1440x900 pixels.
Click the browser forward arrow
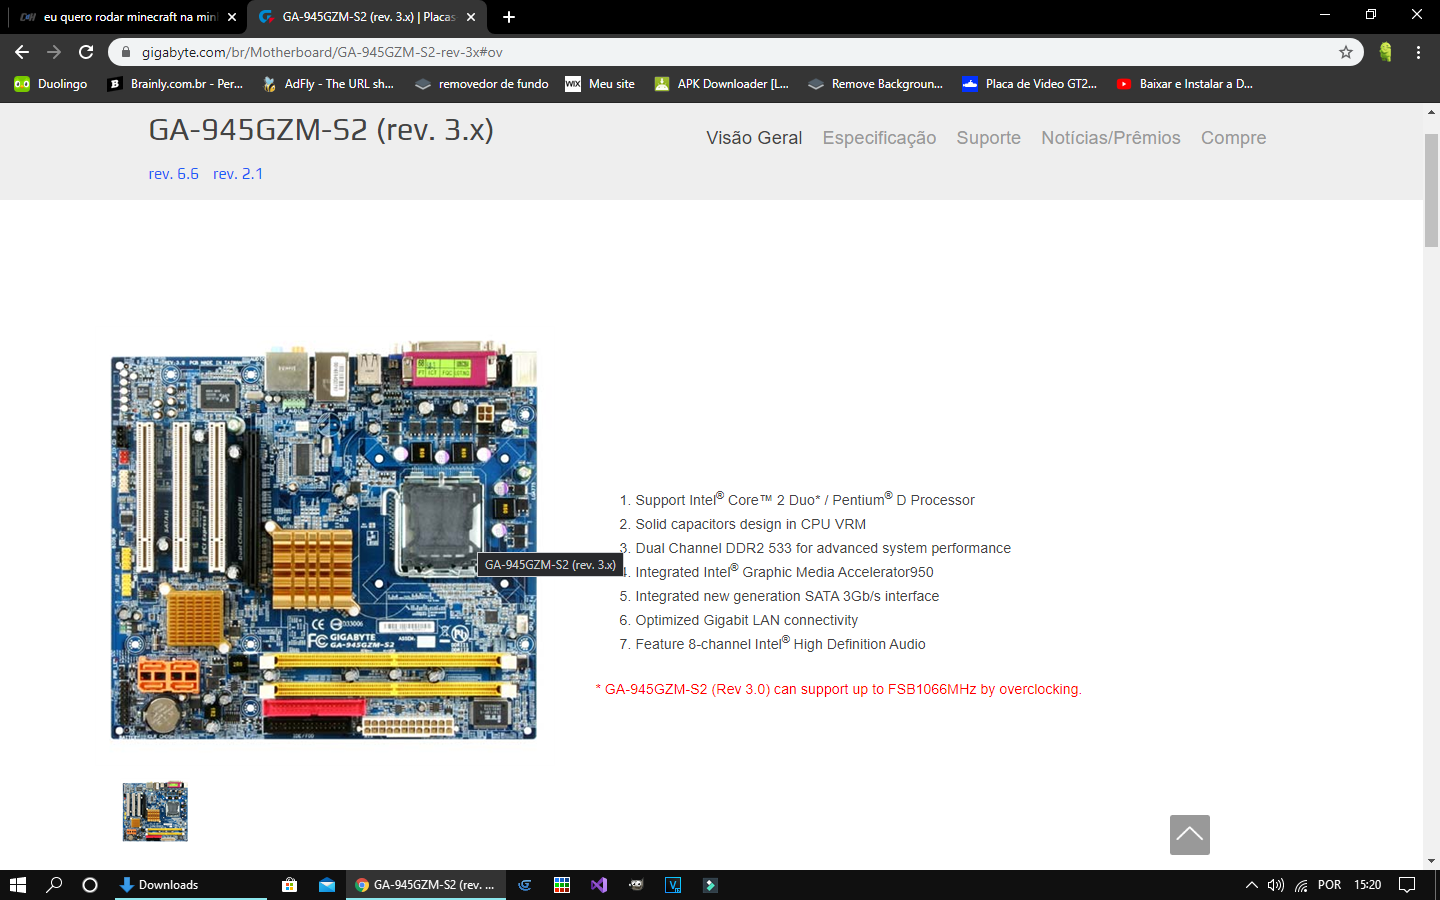point(54,52)
